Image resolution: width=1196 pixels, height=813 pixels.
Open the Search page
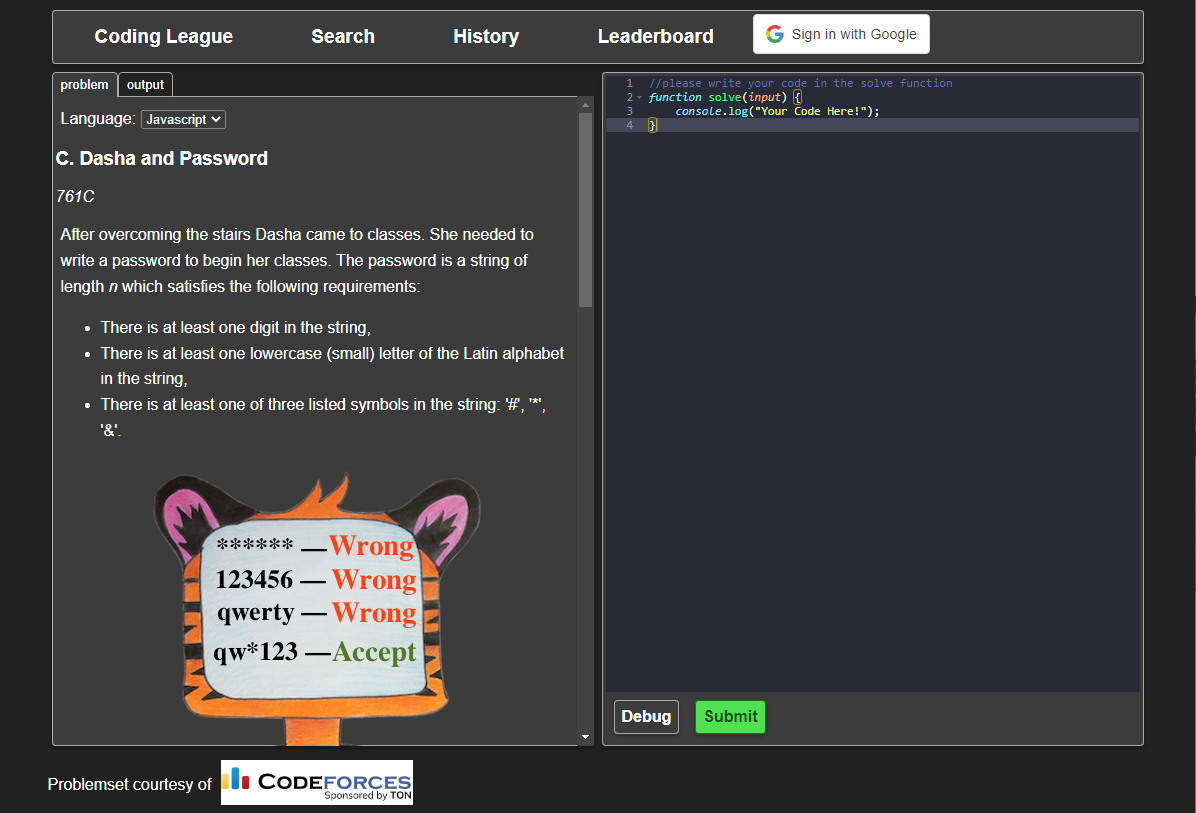pyautogui.click(x=342, y=37)
